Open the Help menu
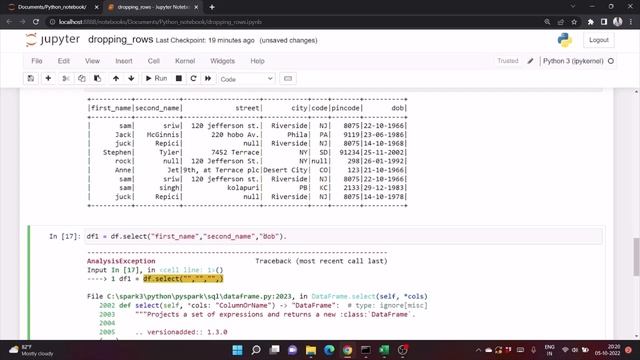The width and height of the screenshot is (640, 360). pos(257,61)
